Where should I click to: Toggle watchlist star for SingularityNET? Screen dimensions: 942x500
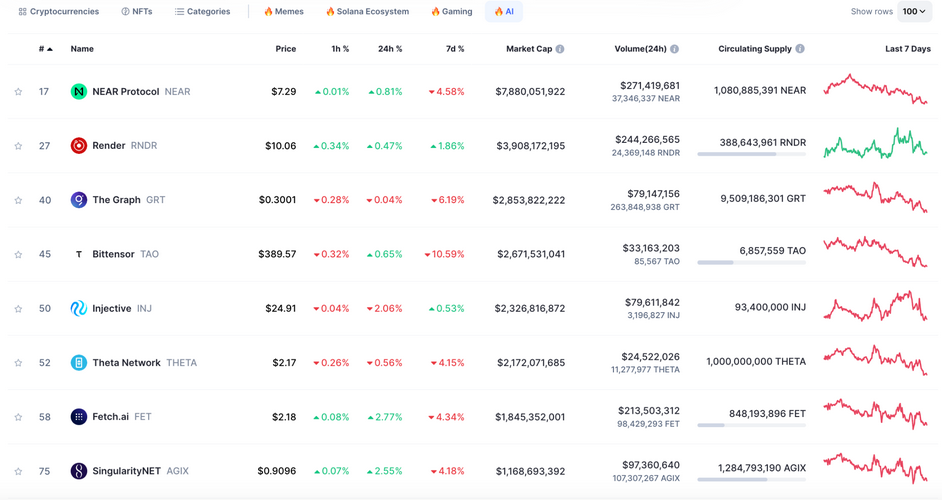(18, 471)
